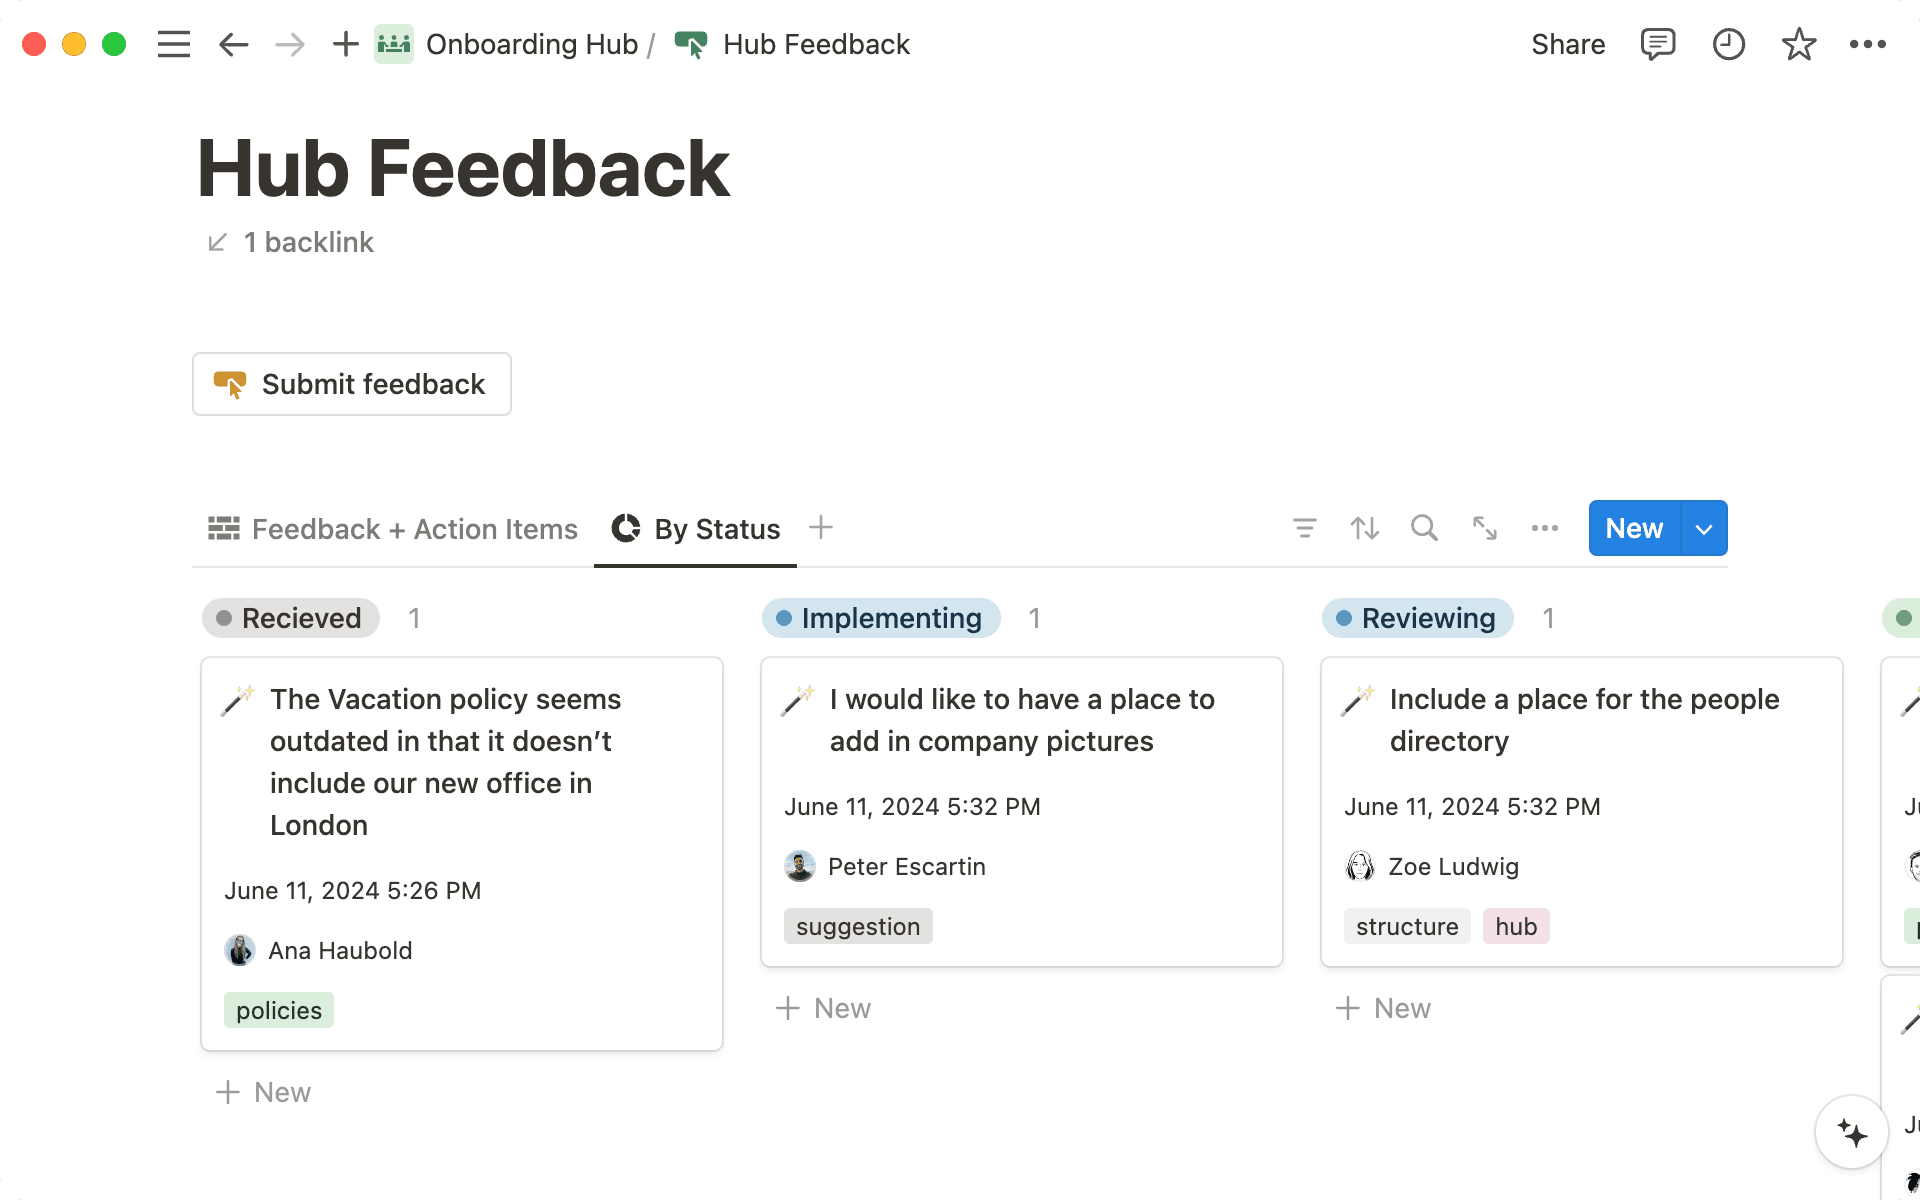Open the page options ellipsis menu
Screen dimensions: 1920x1200
(x=1868, y=44)
